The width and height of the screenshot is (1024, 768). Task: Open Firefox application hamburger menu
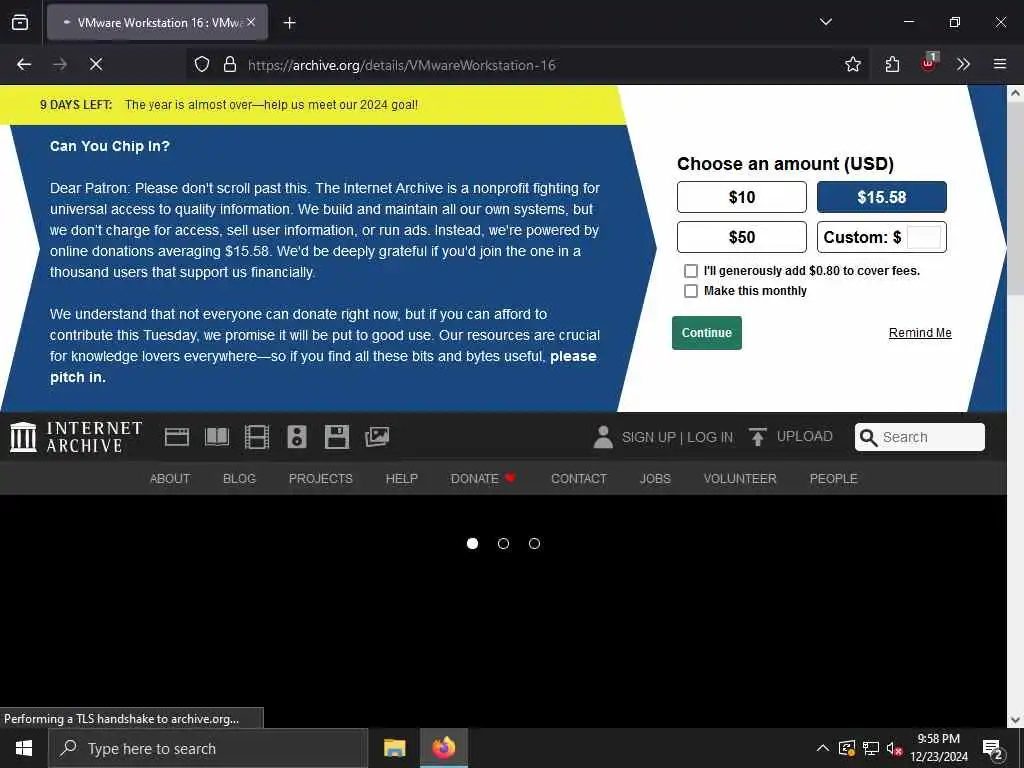point(1000,64)
